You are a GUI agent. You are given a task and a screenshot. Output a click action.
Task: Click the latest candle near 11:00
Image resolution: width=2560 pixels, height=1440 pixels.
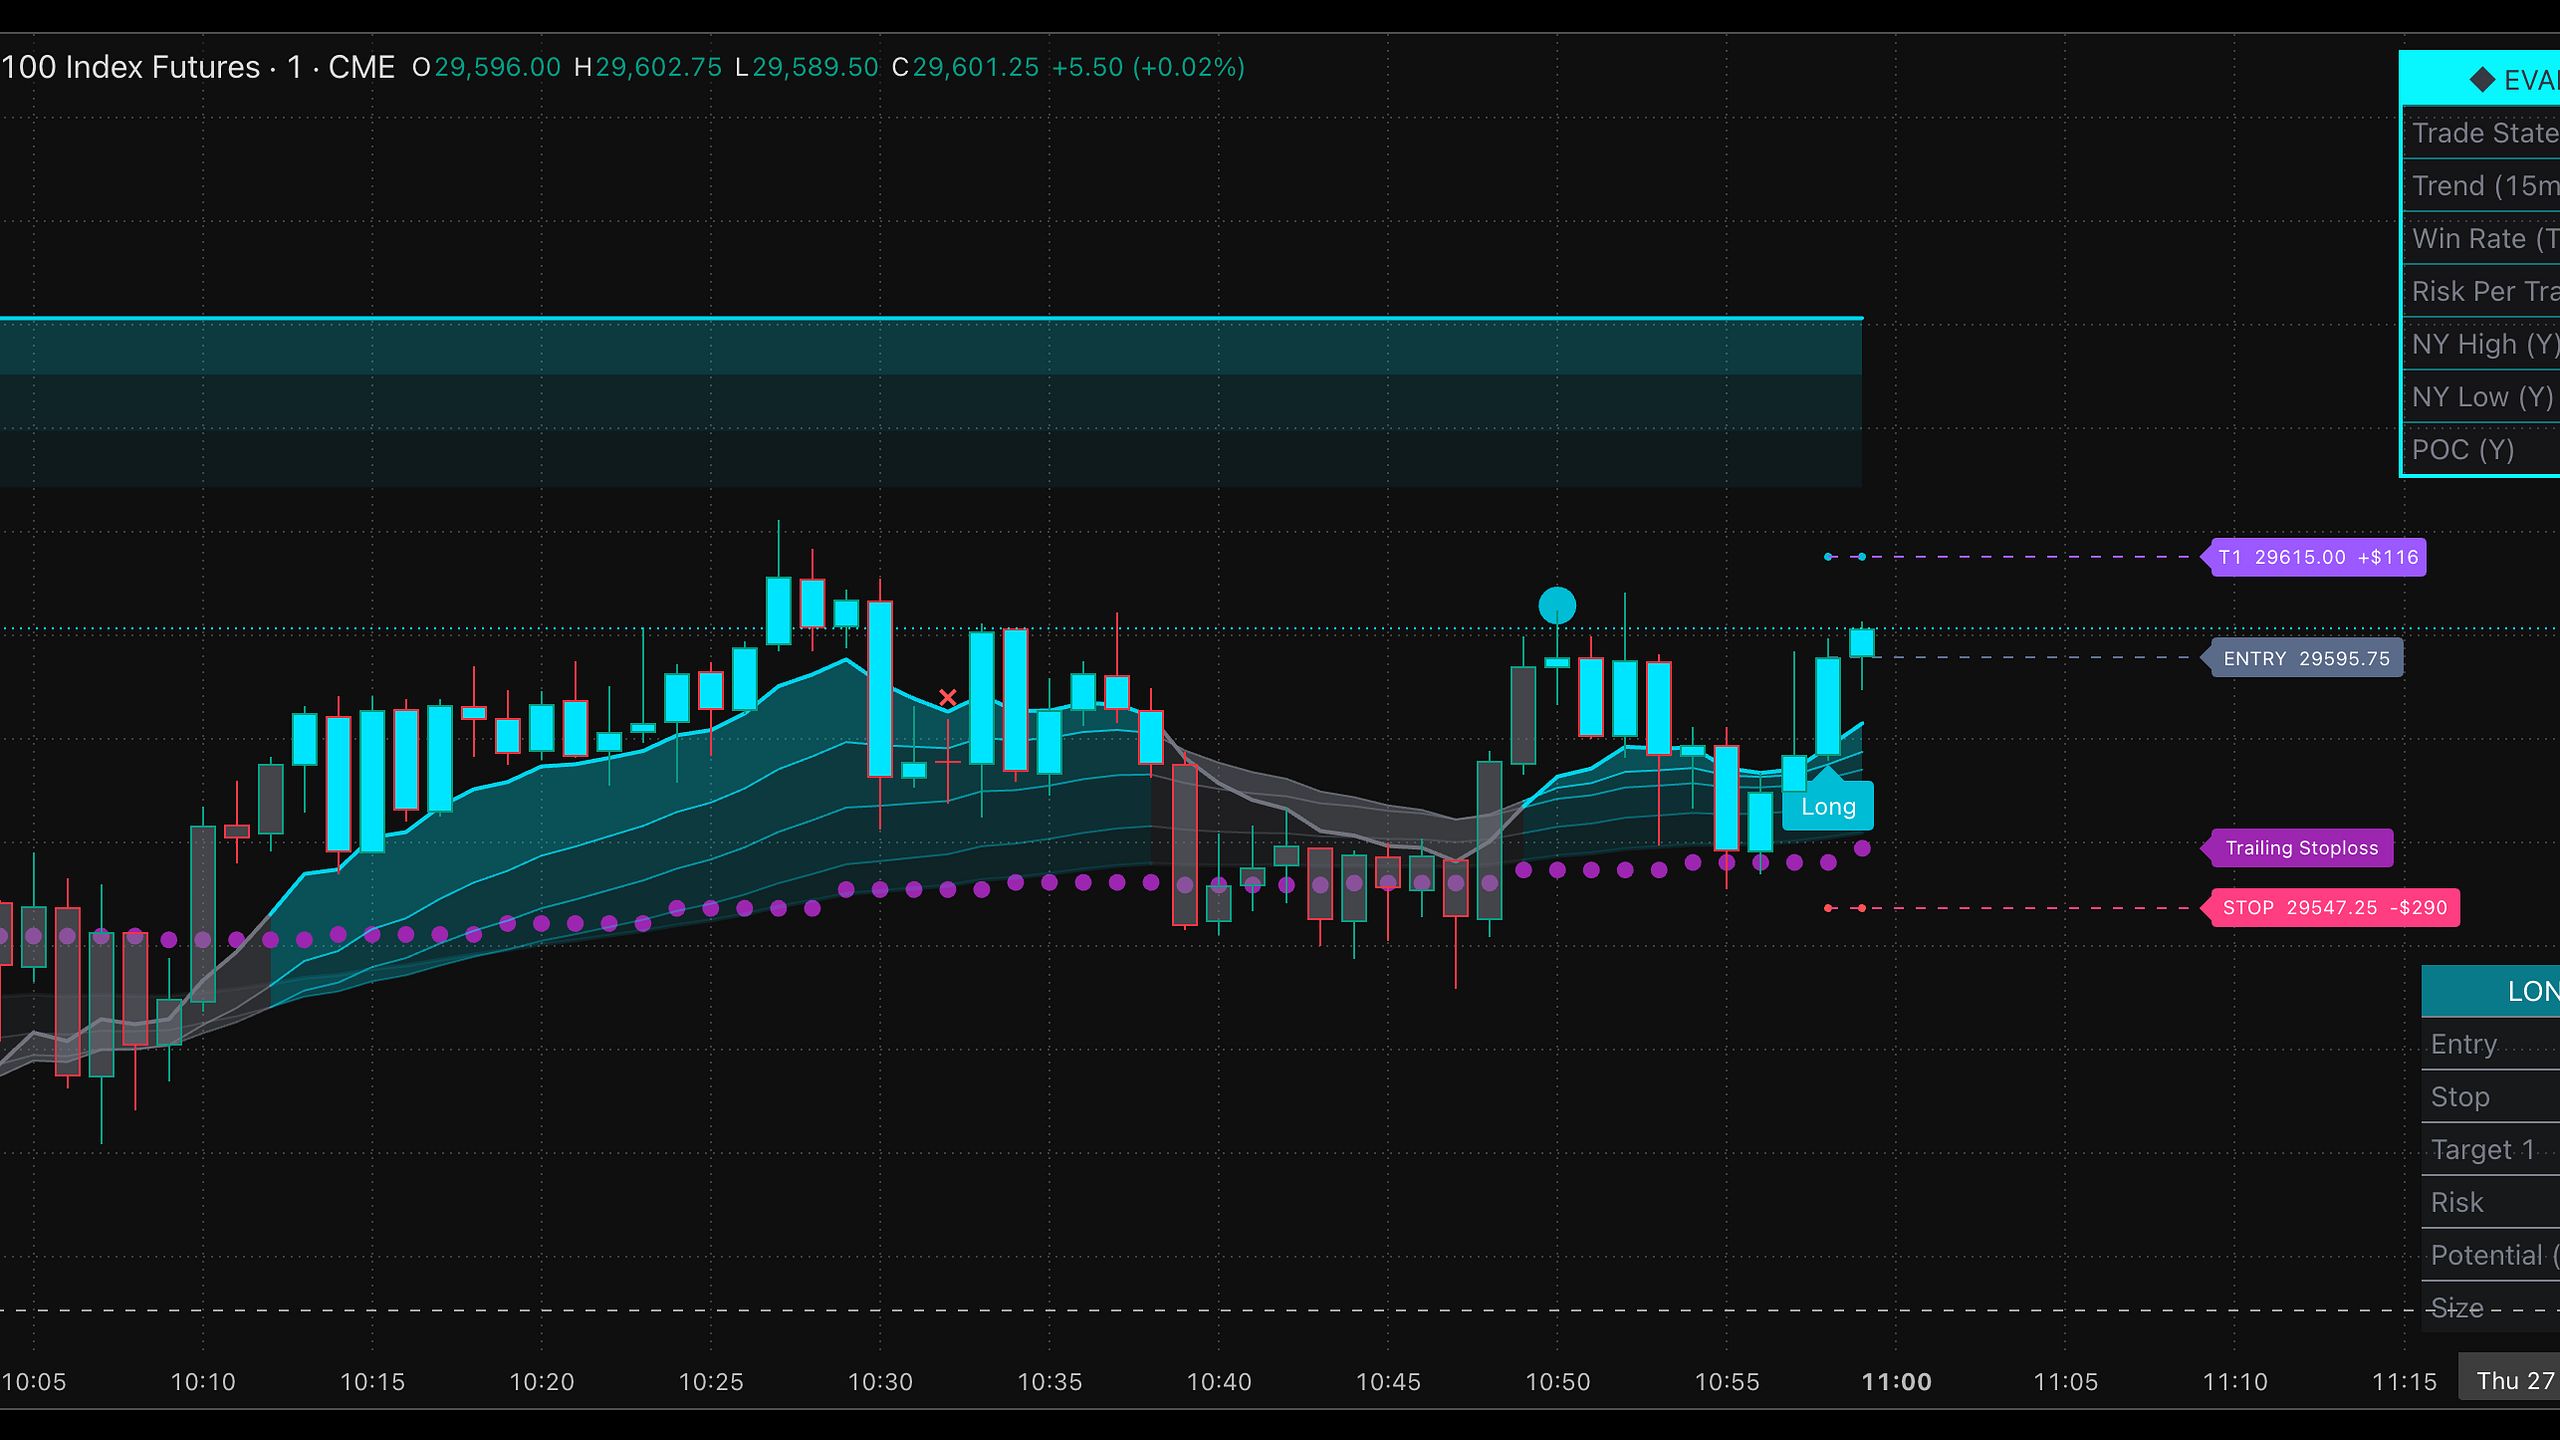(1861, 642)
